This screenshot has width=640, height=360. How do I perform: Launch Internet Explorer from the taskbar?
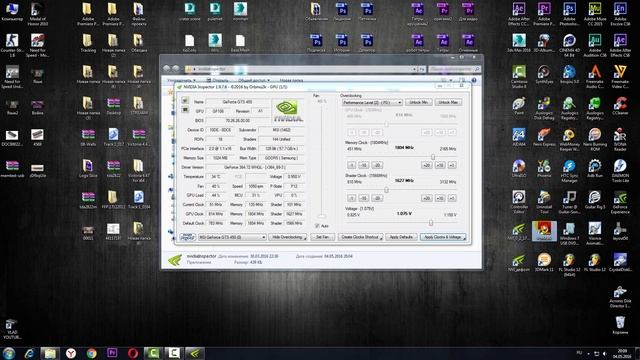point(29,353)
